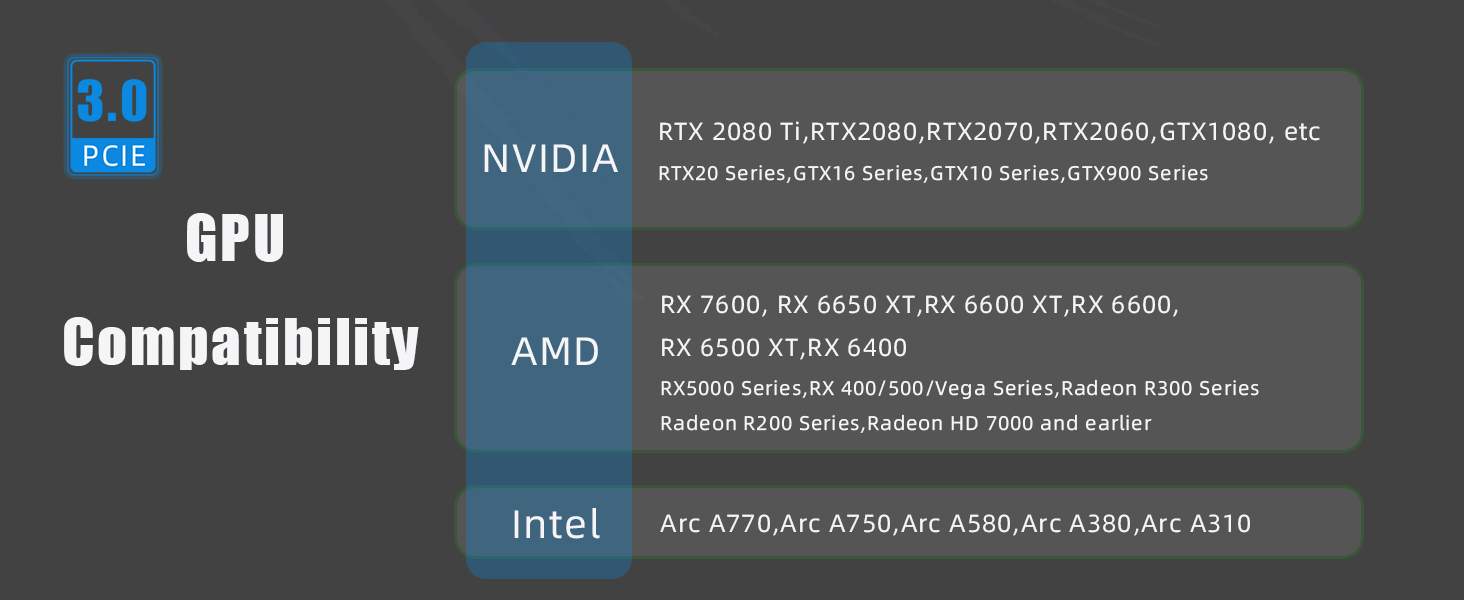Select the AMD brand label
Screen dimensions: 1464x600
556,352
